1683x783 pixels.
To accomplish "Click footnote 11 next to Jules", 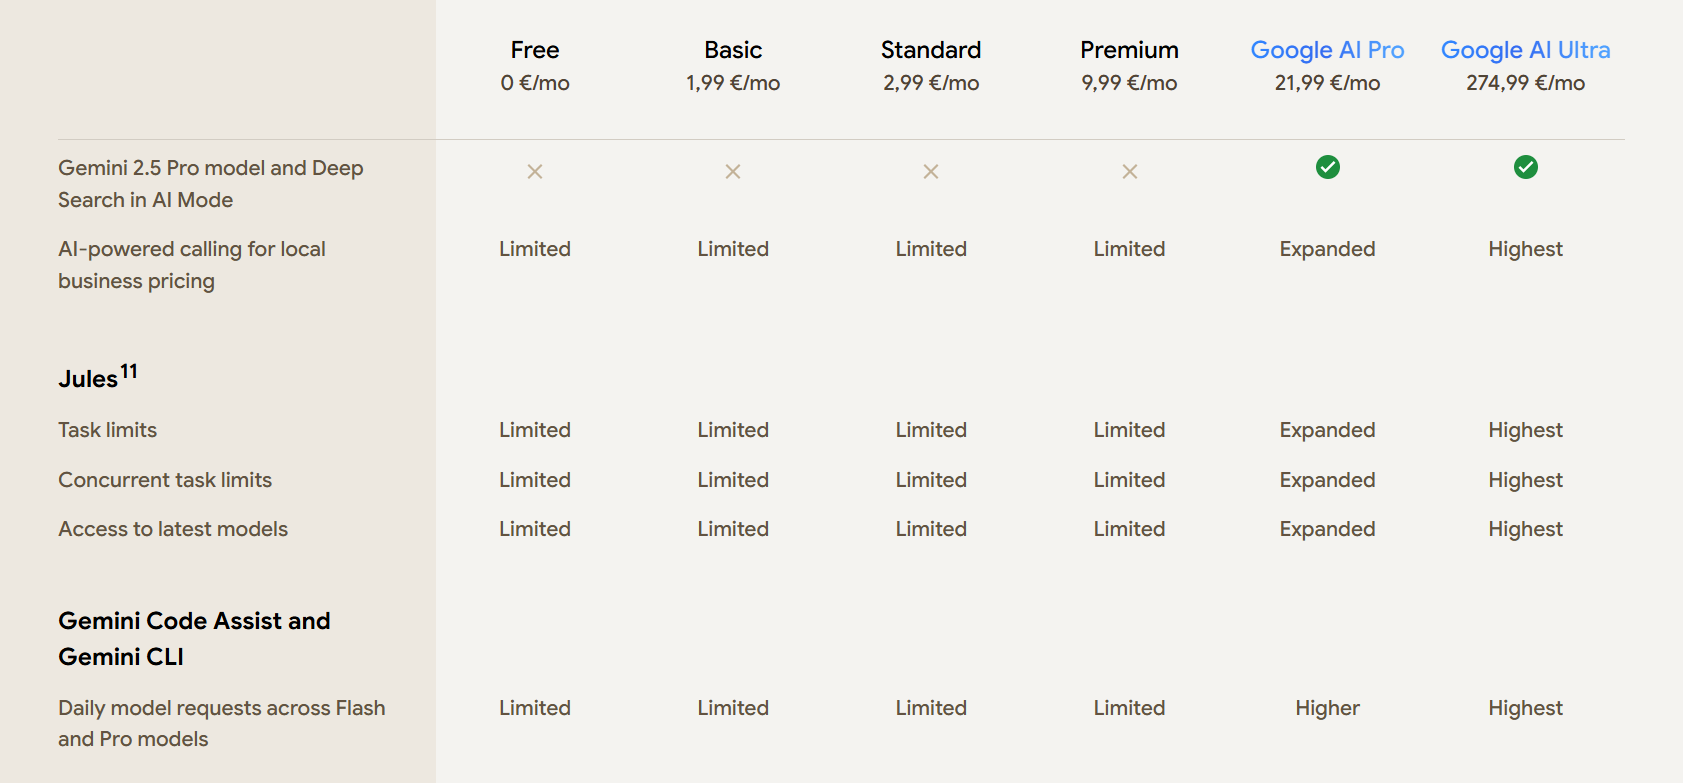I will [x=129, y=371].
